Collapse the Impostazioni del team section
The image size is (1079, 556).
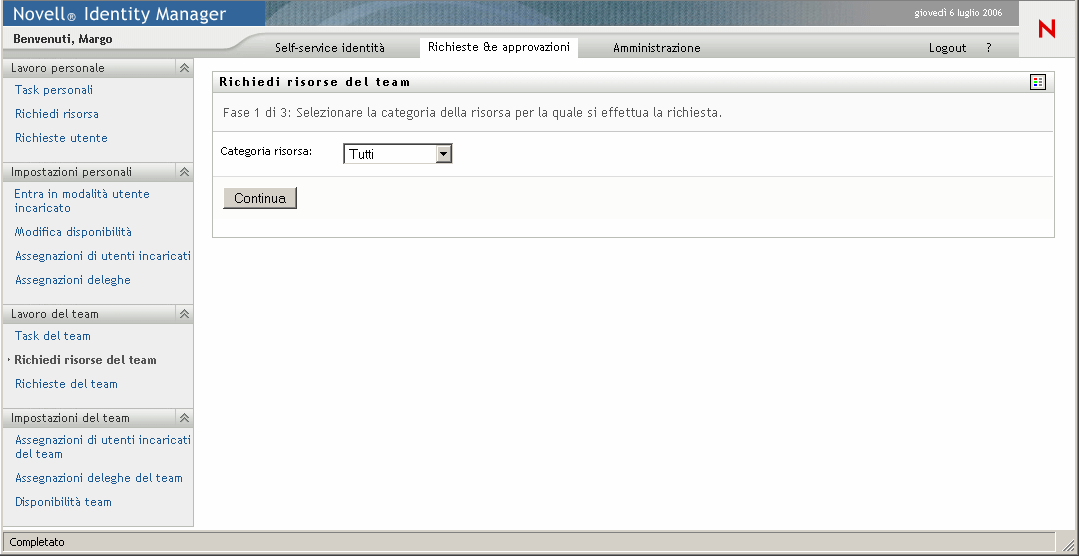184,418
